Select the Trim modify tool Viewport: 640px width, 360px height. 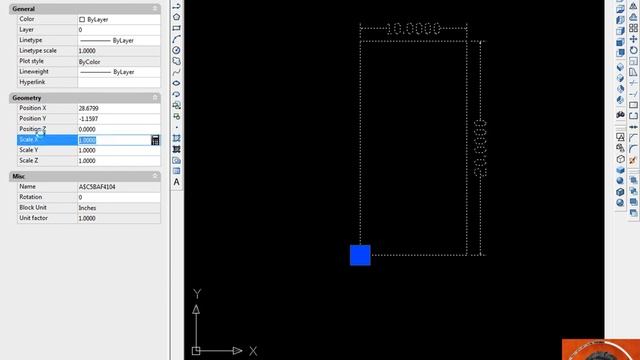click(633, 83)
